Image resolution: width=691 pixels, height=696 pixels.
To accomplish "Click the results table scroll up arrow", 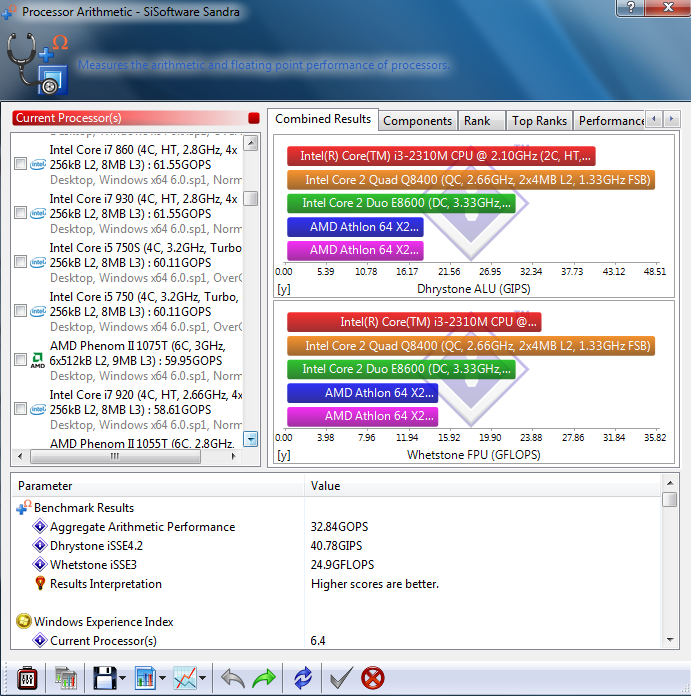I will click(x=670, y=482).
